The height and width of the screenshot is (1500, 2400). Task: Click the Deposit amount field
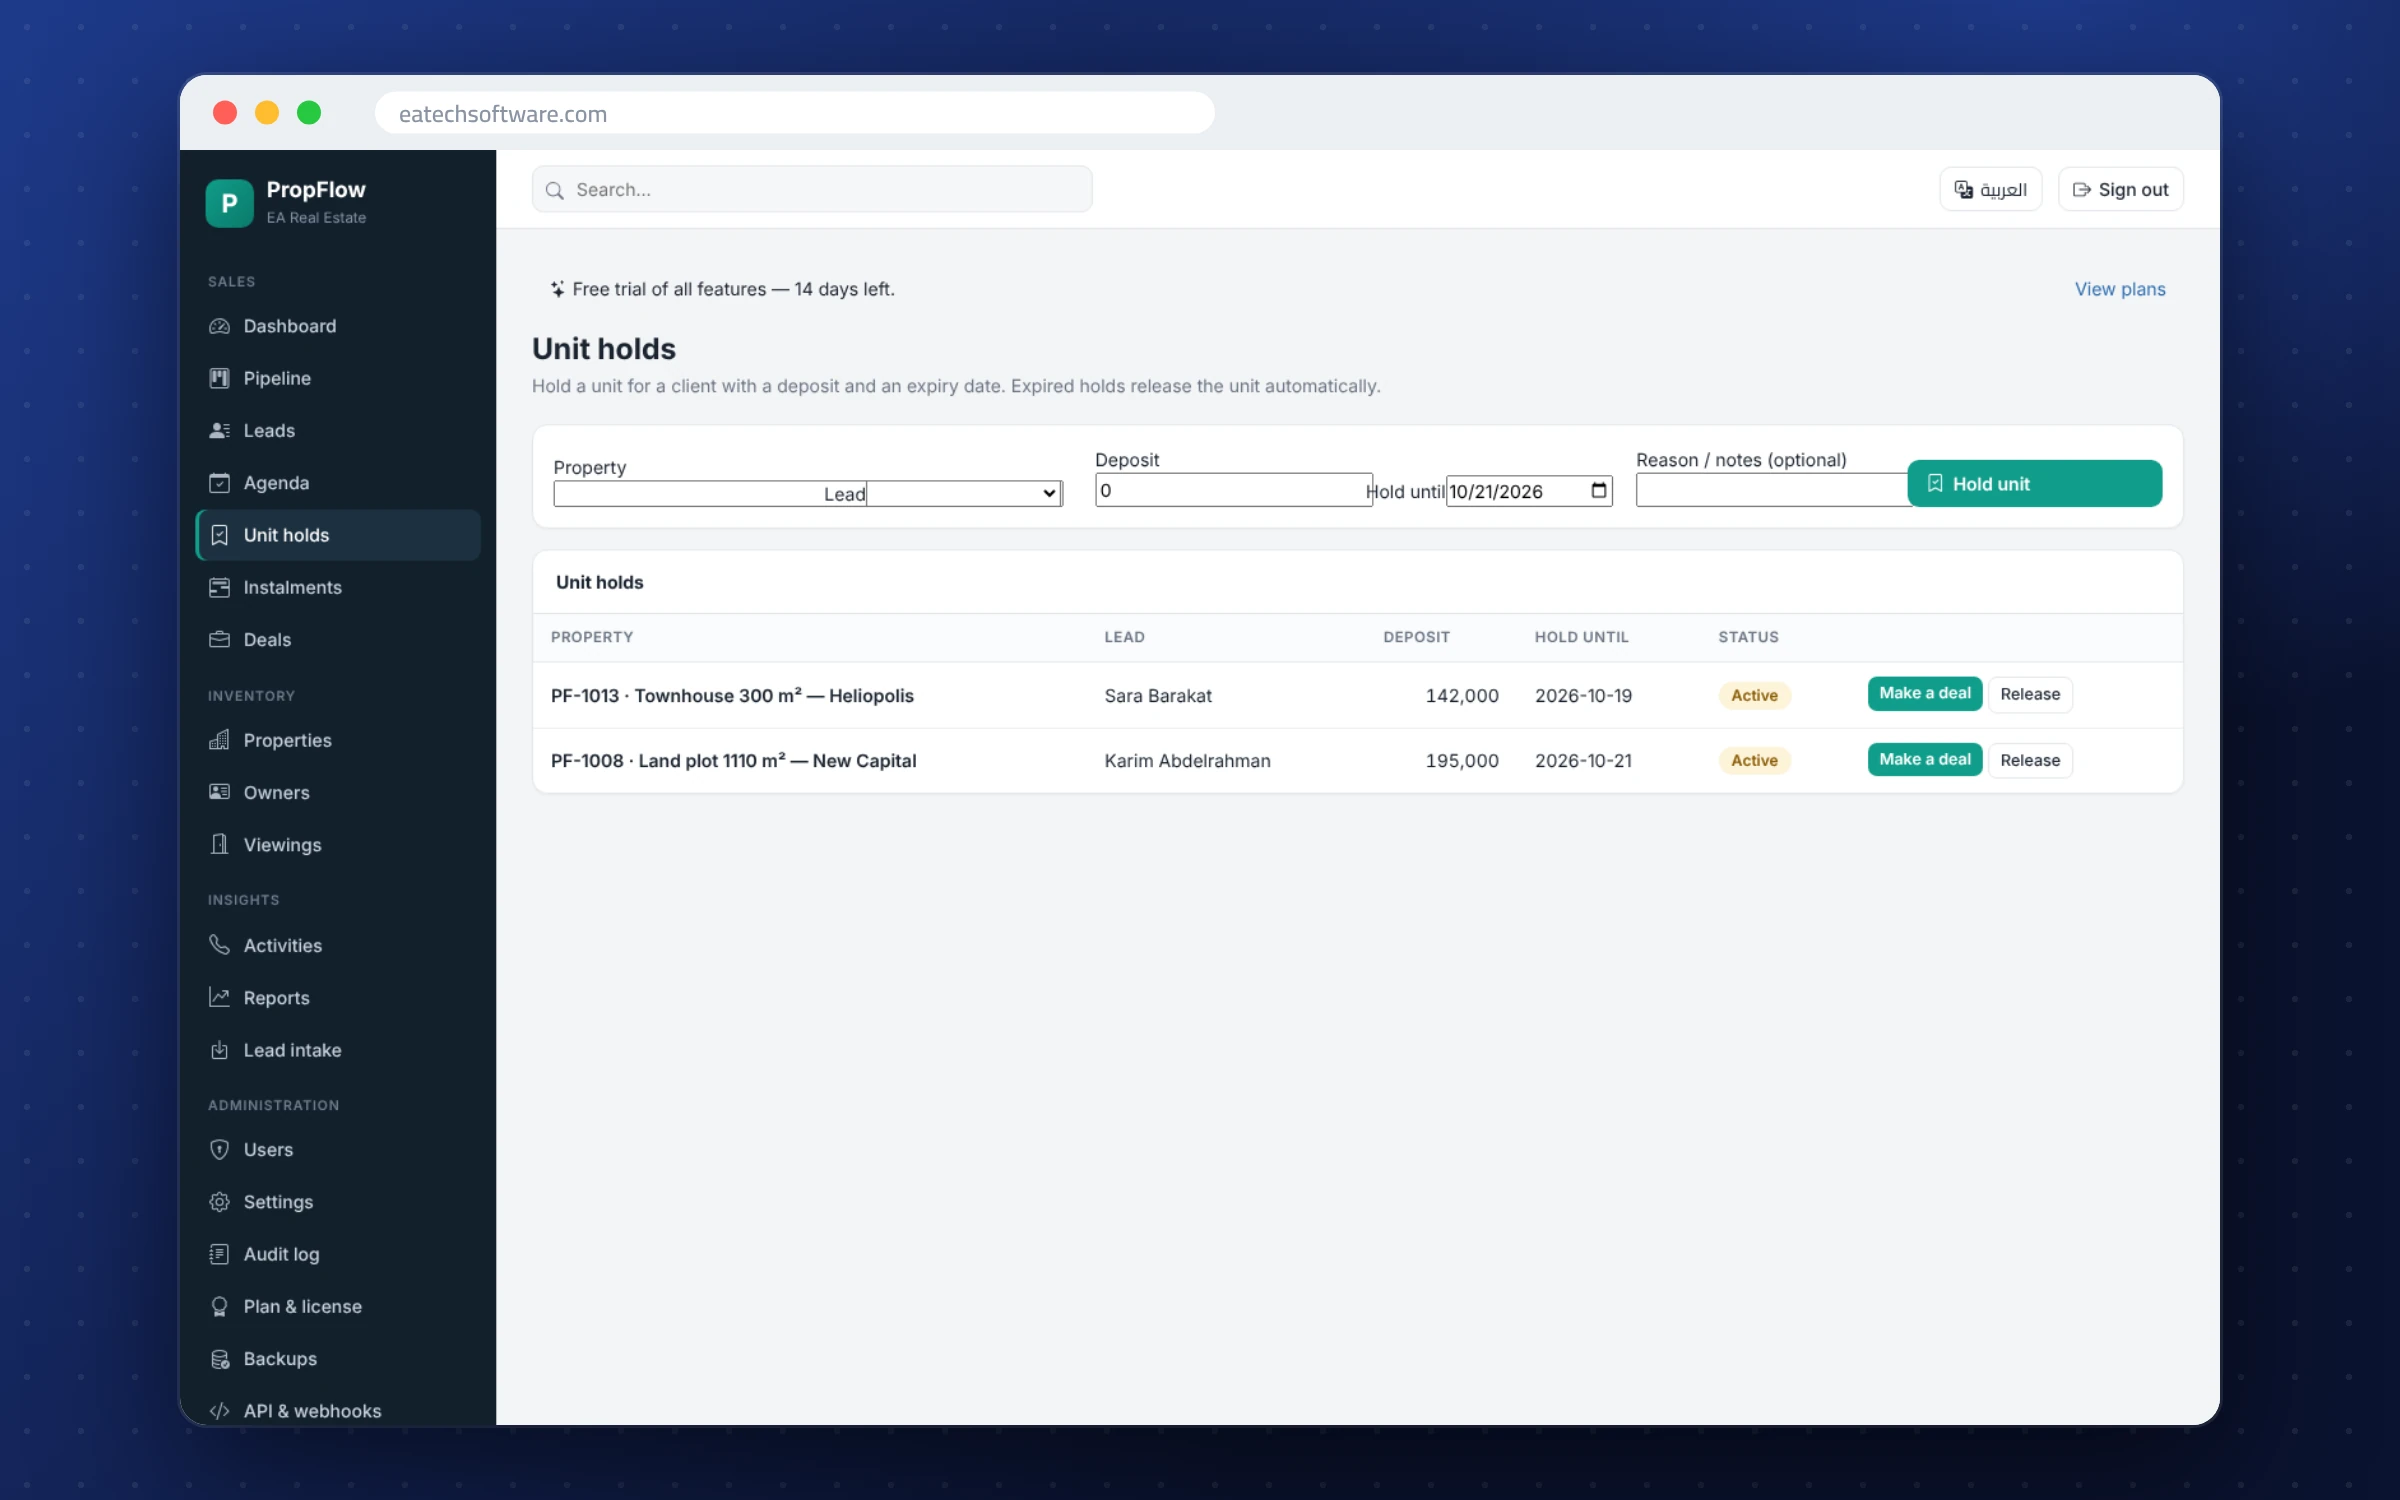click(1233, 490)
